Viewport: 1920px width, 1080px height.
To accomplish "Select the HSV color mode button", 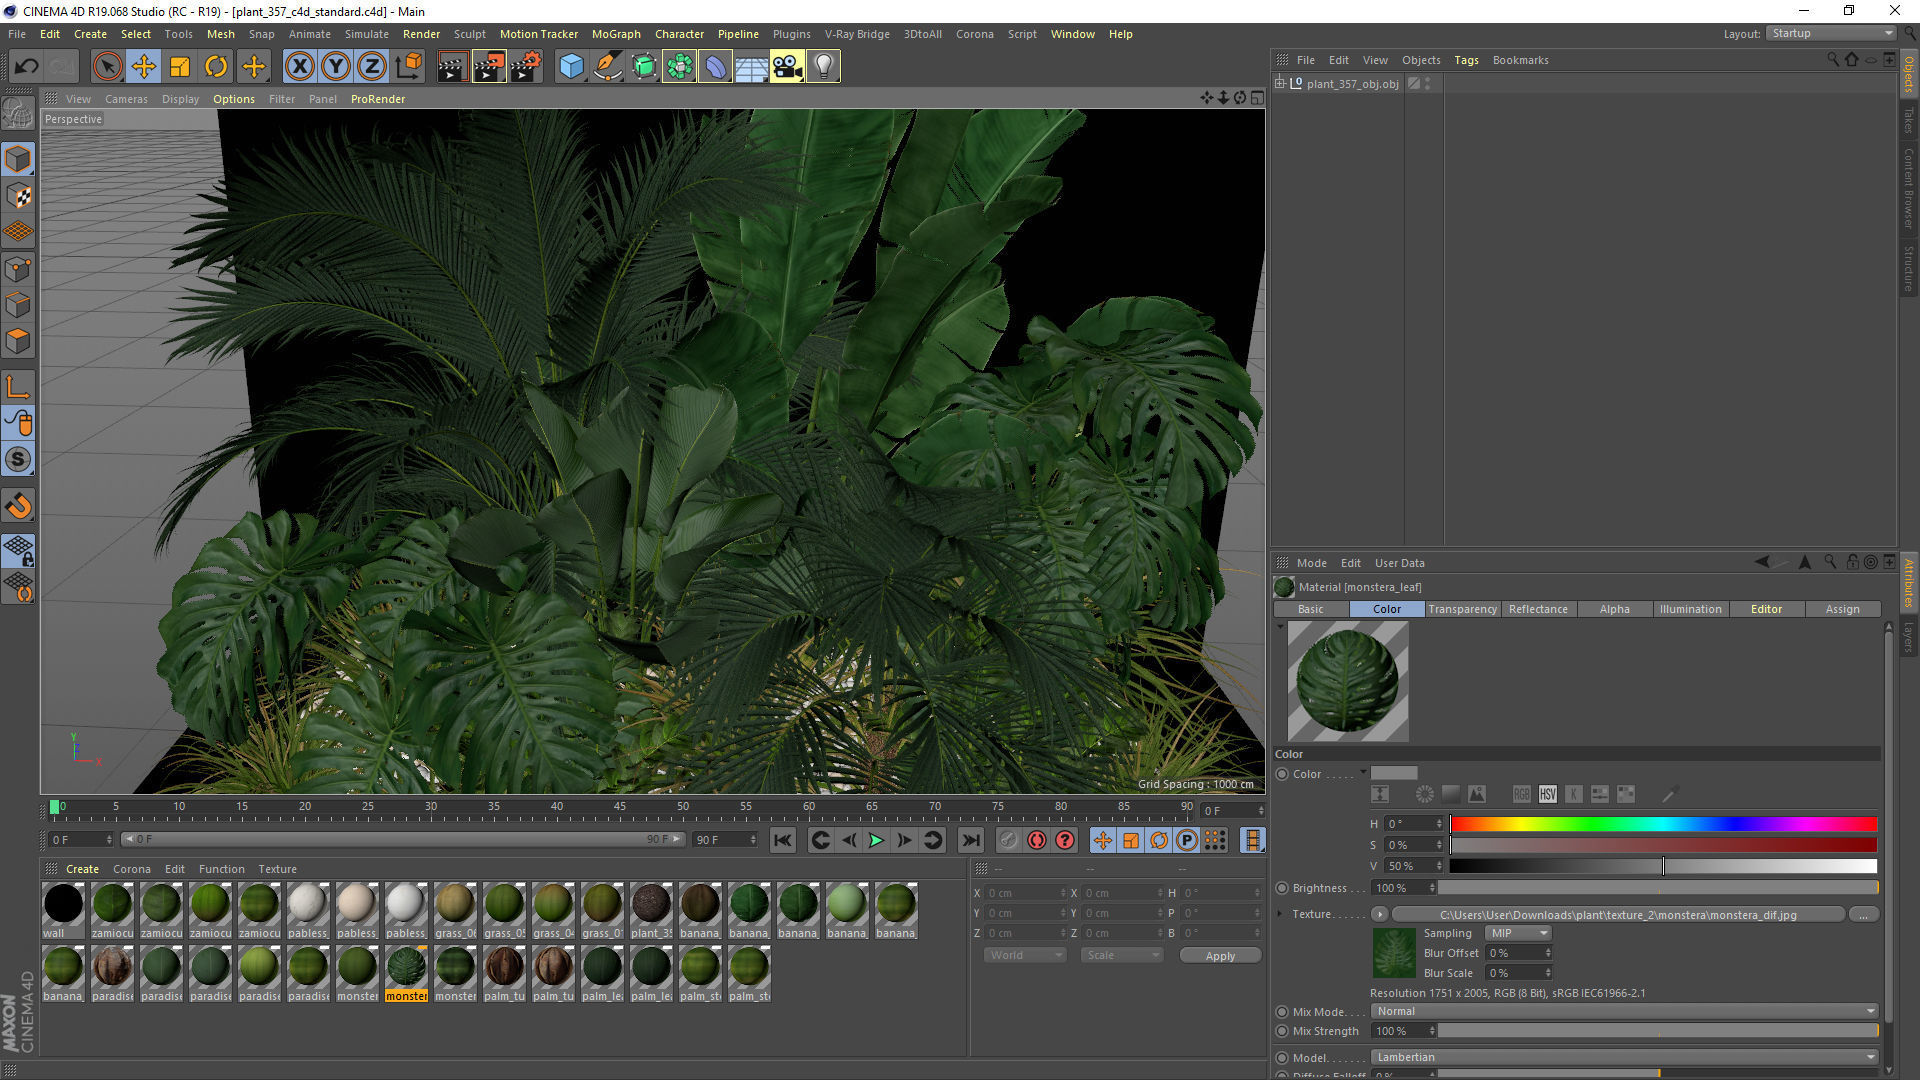I will [1547, 794].
